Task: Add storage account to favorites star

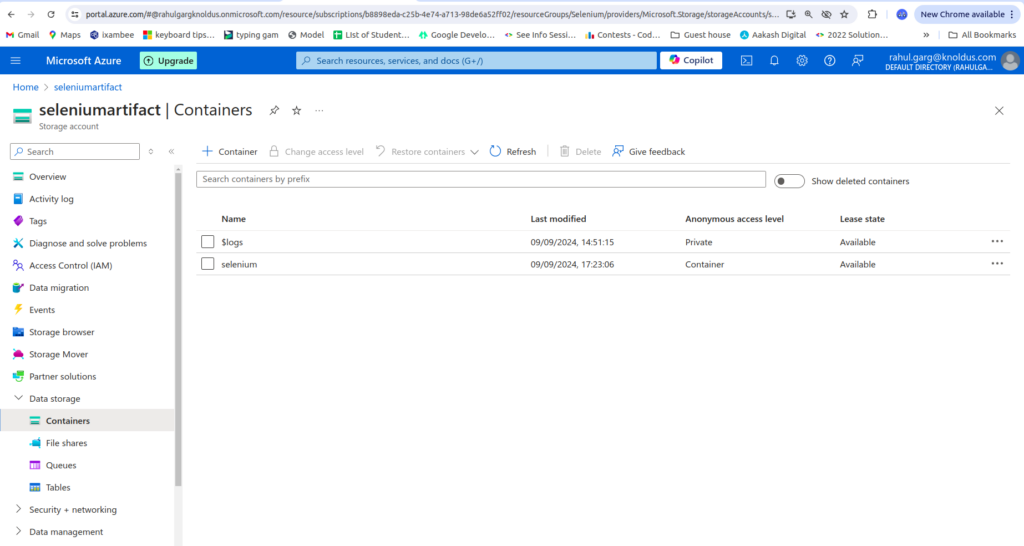Action: point(297,110)
